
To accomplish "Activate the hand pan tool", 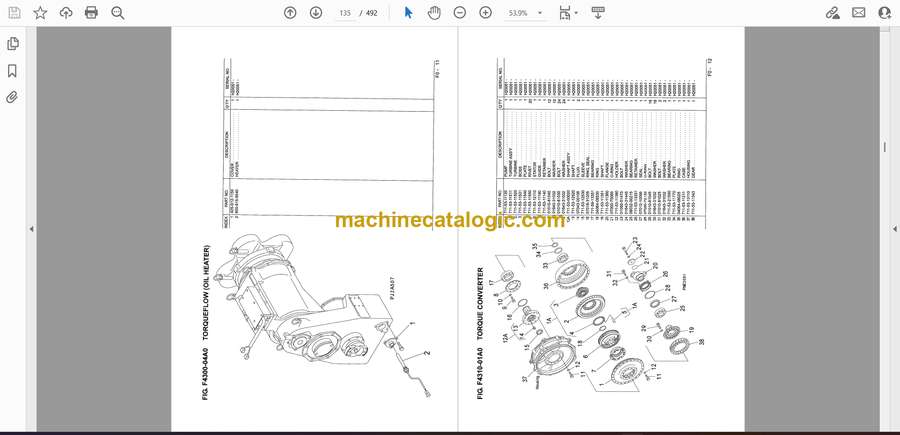I will point(434,13).
